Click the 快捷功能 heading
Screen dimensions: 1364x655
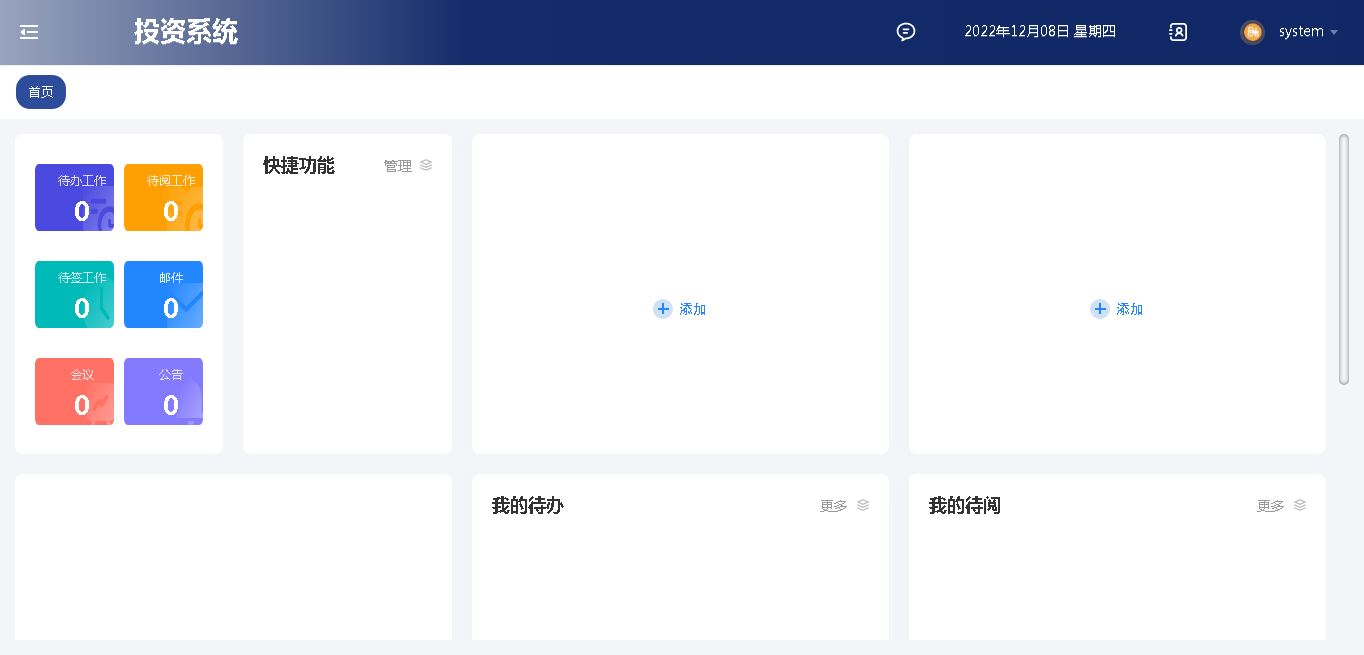(299, 166)
